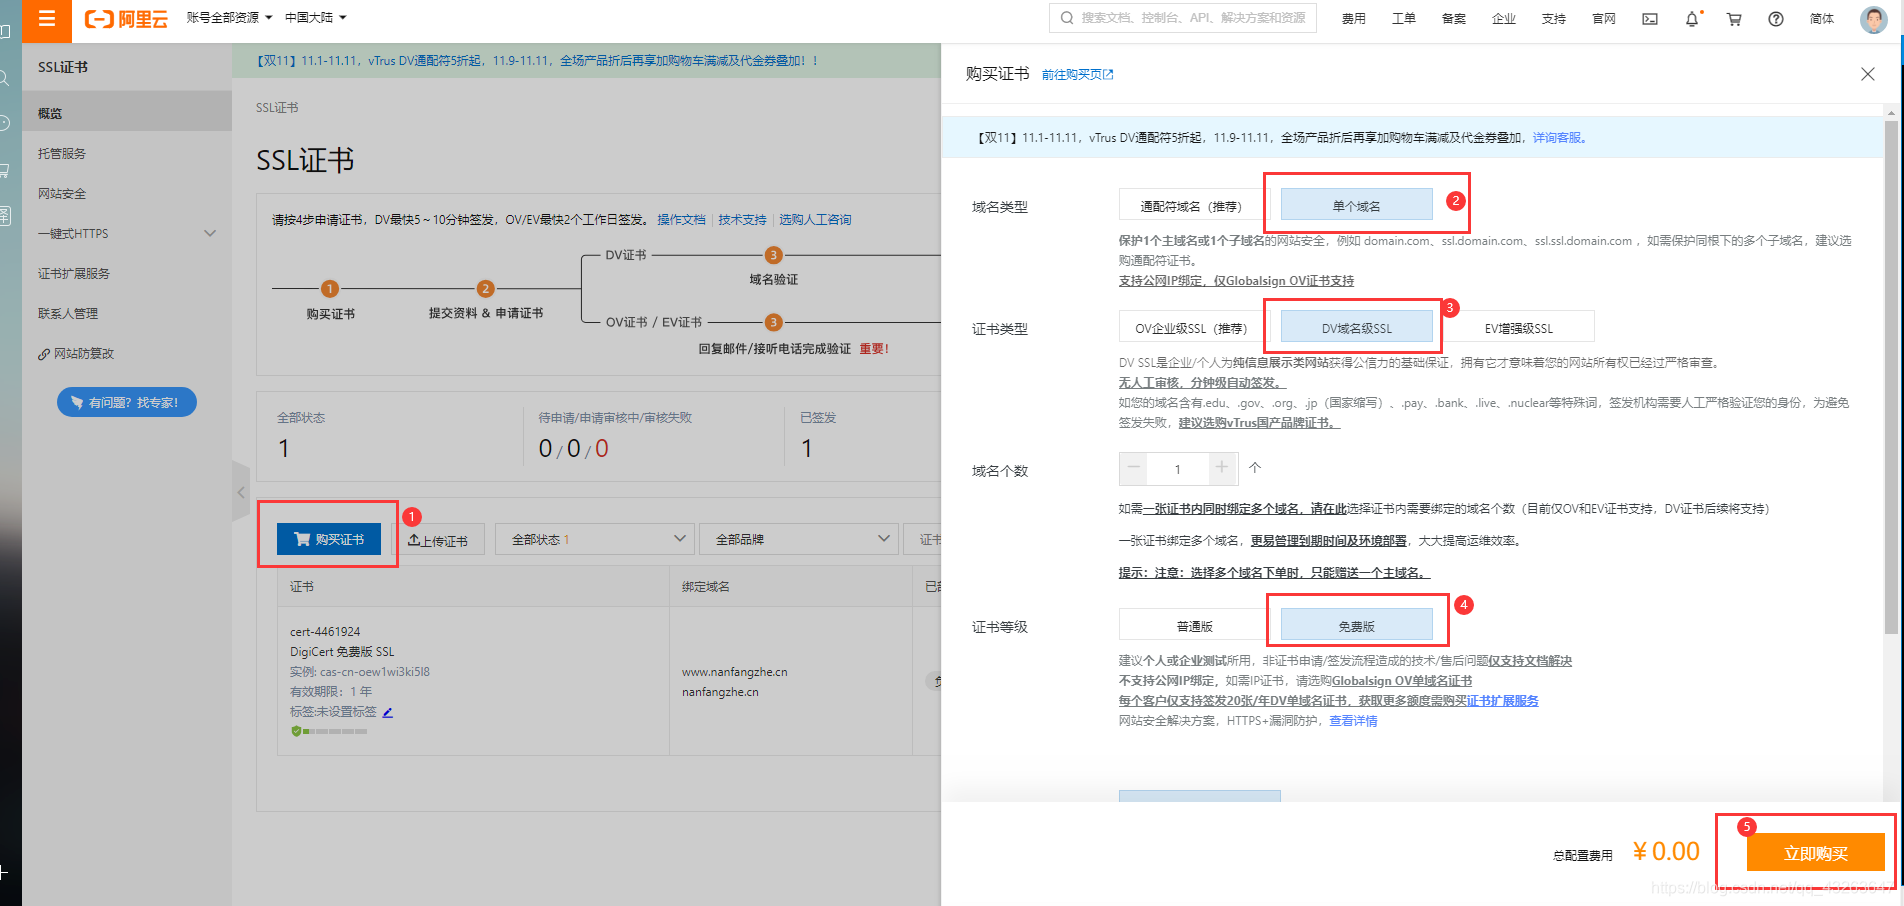The height and width of the screenshot is (906, 1904).
Task: Select the 普通版 certificate grade
Action: (1194, 626)
